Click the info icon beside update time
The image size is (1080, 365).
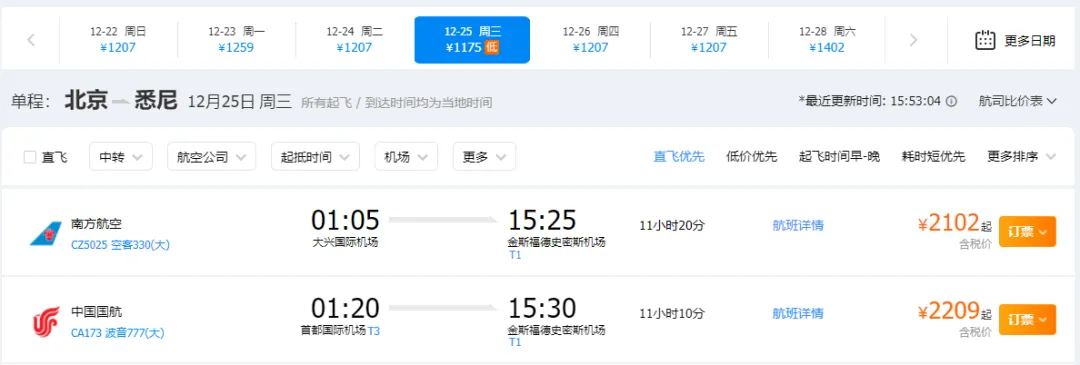[x=951, y=101]
